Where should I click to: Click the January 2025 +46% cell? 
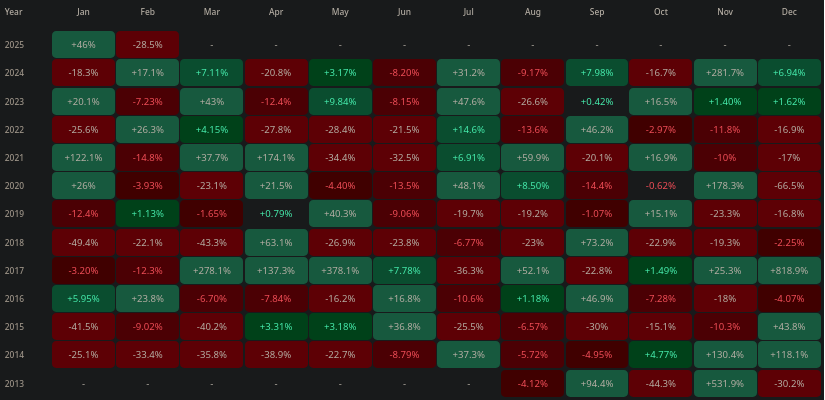[83, 45]
